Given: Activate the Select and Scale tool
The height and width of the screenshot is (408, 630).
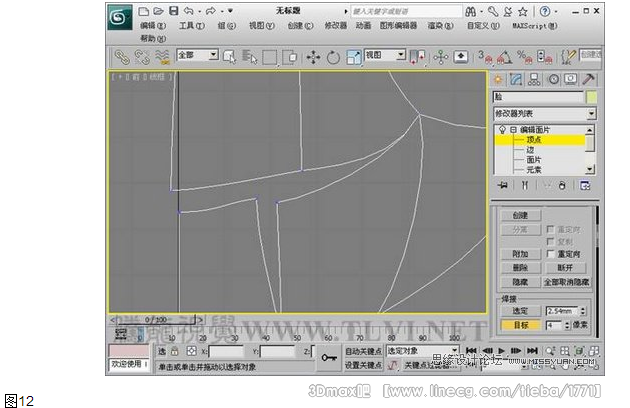Looking at the screenshot, I should click(354, 57).
